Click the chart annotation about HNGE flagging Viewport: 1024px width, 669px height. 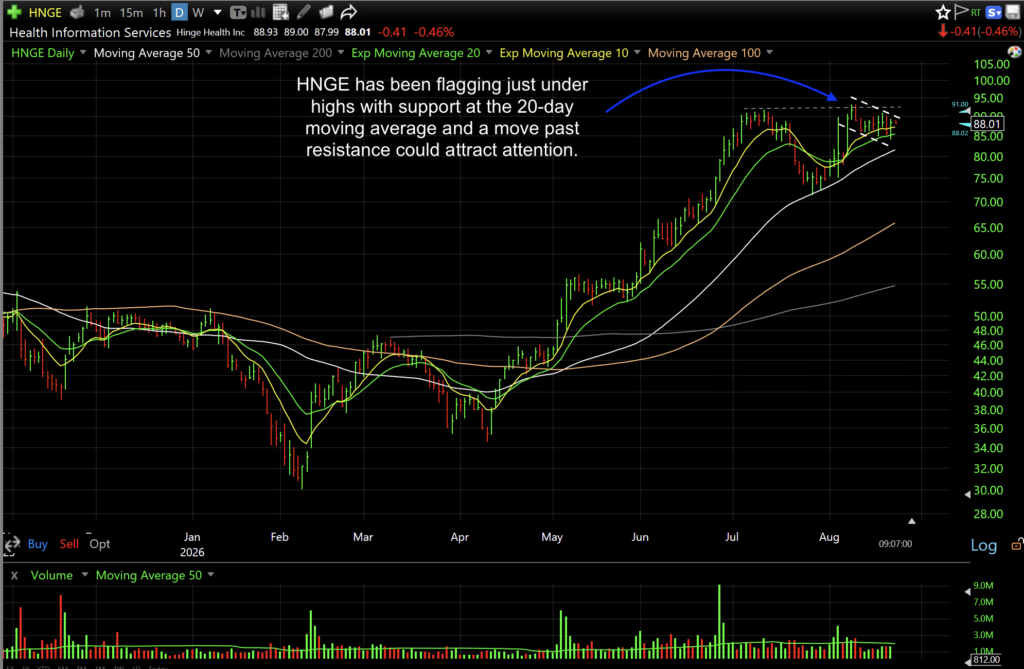click(x=442, y=117)
